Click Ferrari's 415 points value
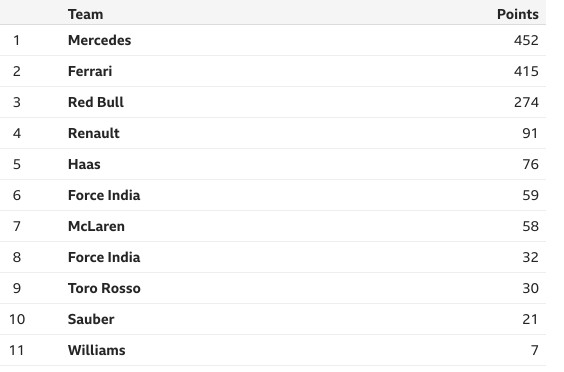 pos(526,71)
